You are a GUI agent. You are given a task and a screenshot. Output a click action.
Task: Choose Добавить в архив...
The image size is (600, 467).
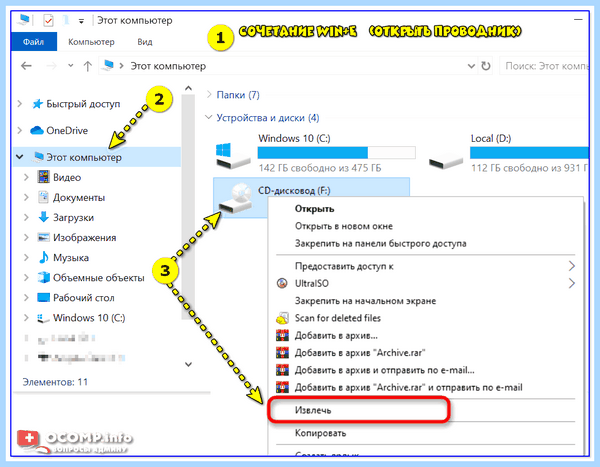(336, 336)
